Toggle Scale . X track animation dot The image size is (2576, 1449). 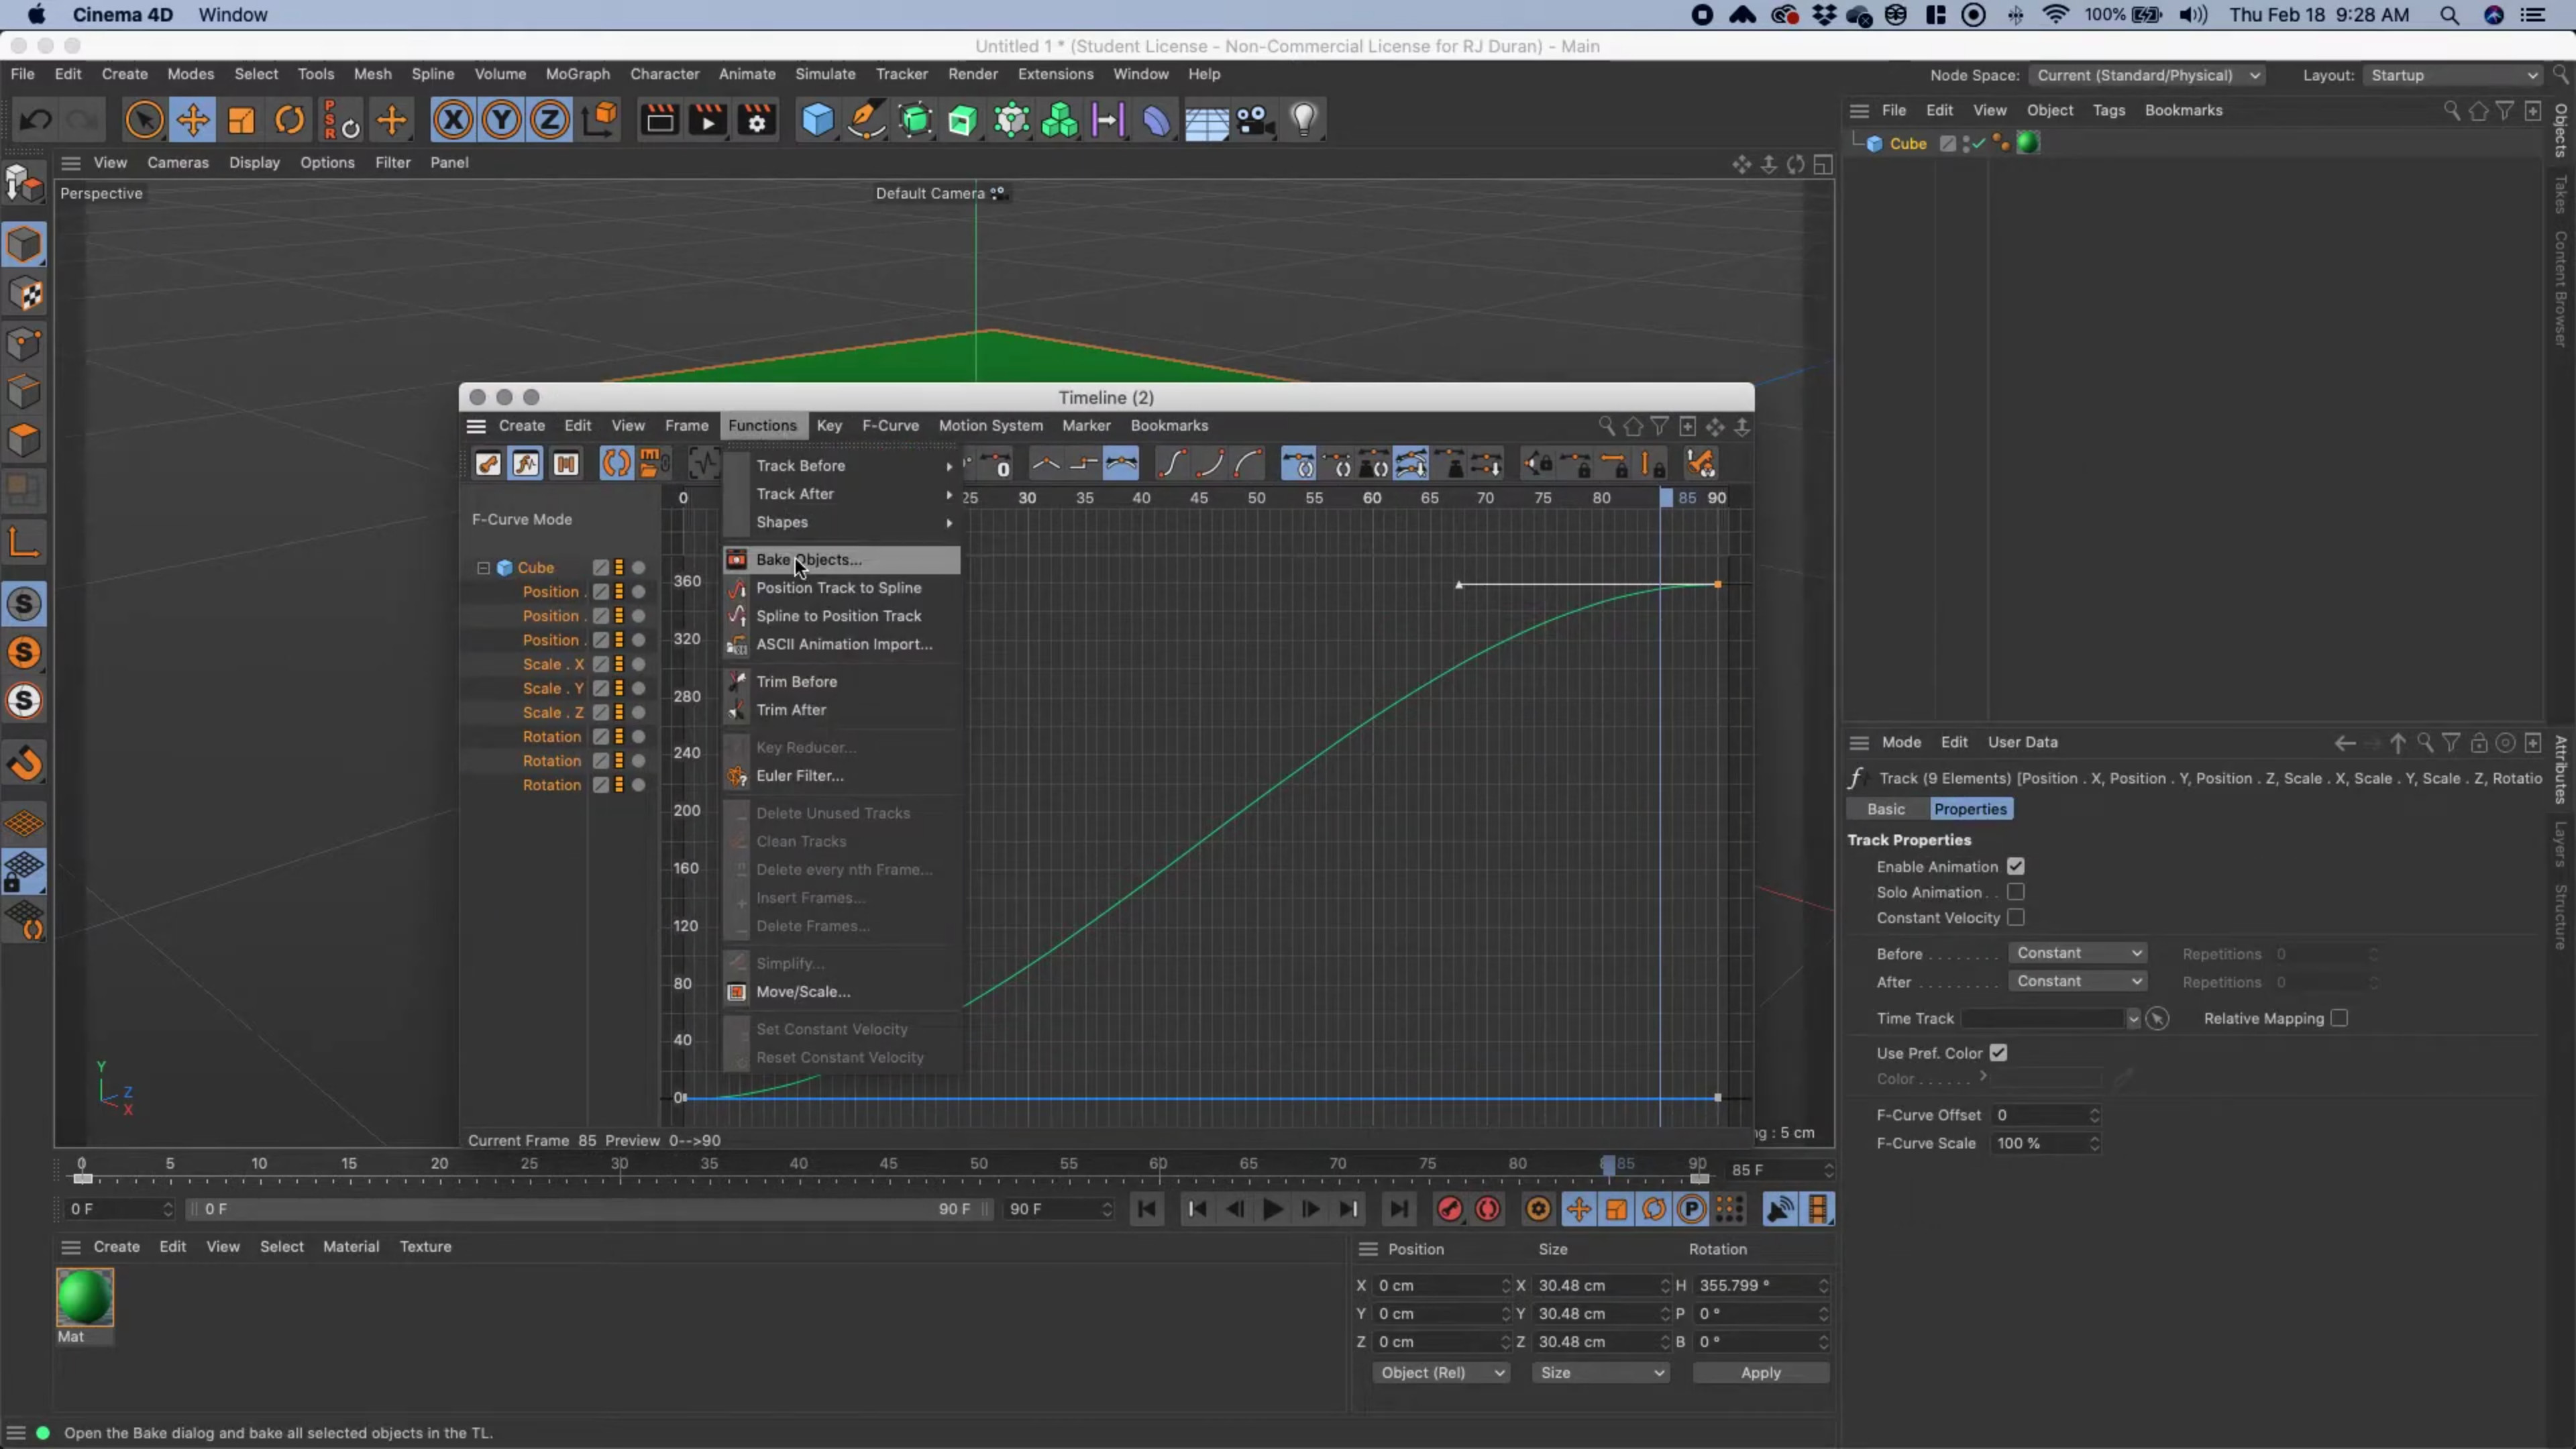[x=638, y=665]
